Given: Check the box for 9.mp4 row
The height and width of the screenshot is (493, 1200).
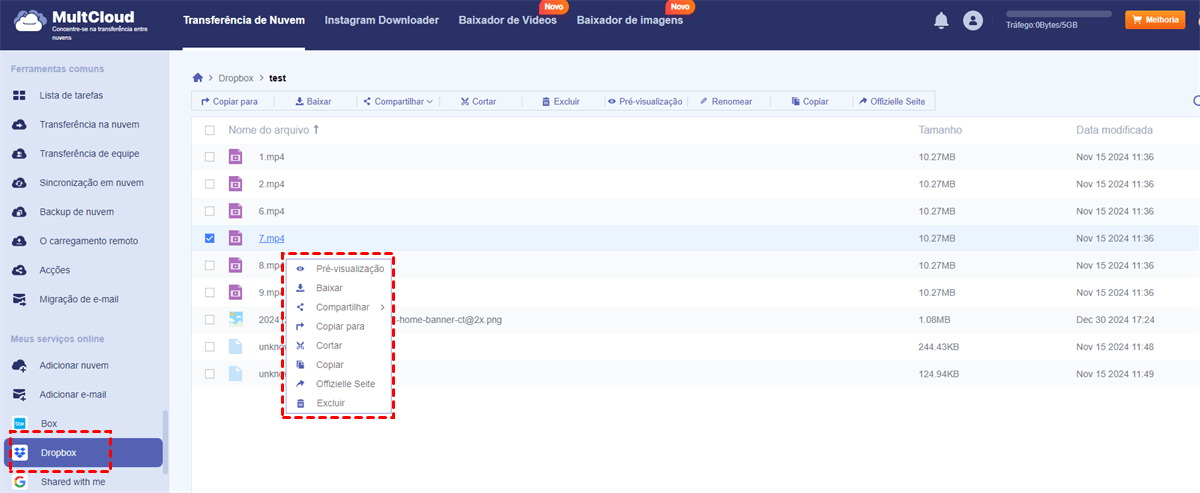Looking at the screenshot, I should tap(209, 292).
